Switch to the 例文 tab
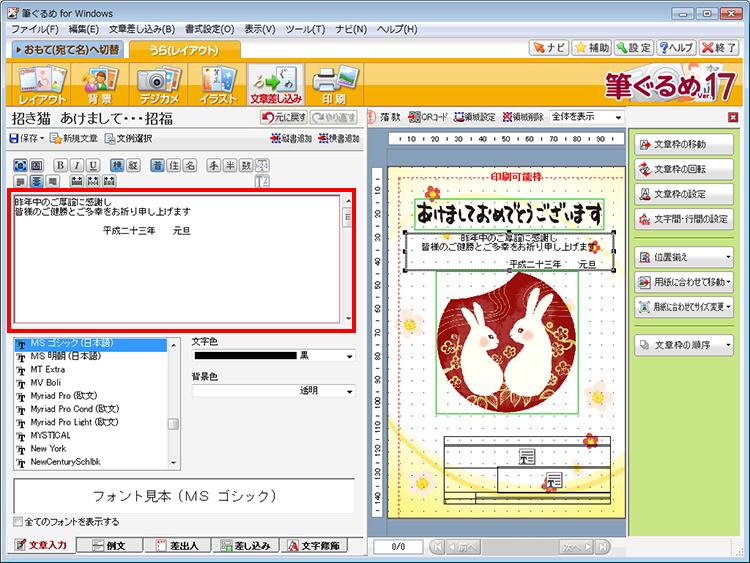Viewport: 750px width, 563px height. pyautogui.click(x=110, y=545)
